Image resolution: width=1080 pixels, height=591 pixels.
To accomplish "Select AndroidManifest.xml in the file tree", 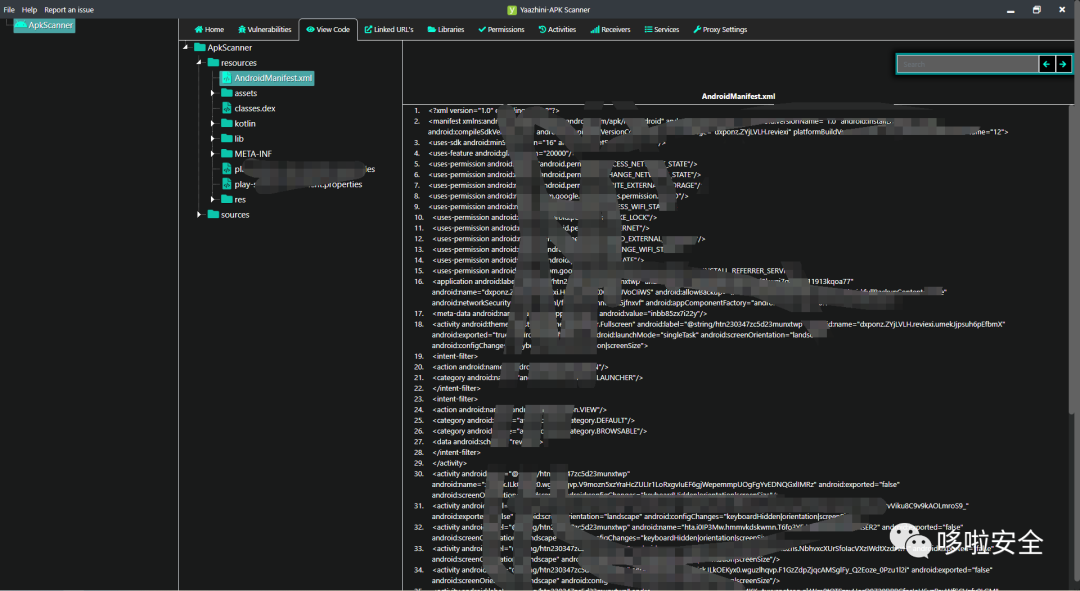I will click(x=267, y=78).
